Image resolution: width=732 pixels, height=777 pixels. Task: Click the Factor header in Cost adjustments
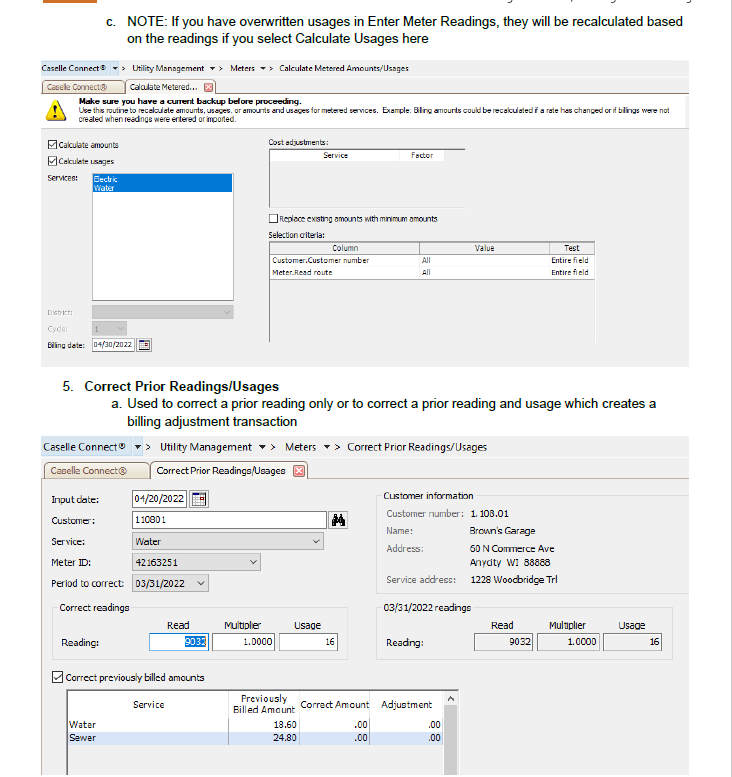[x=422, y=155]
